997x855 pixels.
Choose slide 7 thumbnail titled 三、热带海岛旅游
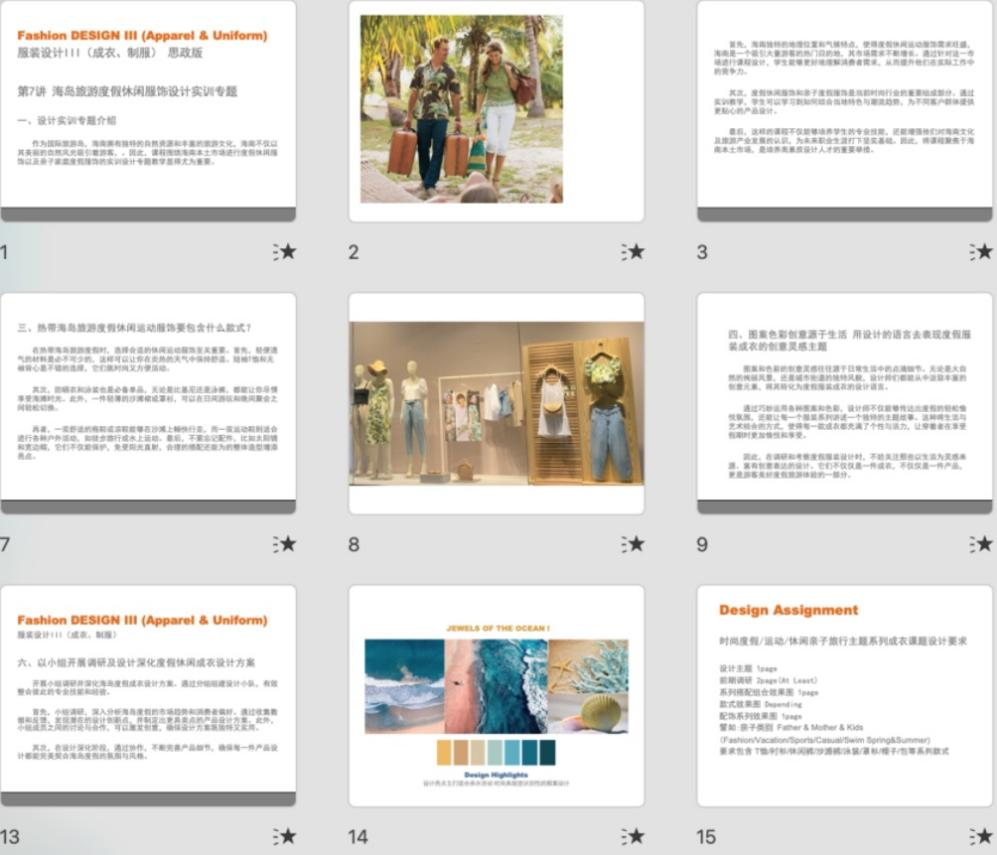(148, 402)
